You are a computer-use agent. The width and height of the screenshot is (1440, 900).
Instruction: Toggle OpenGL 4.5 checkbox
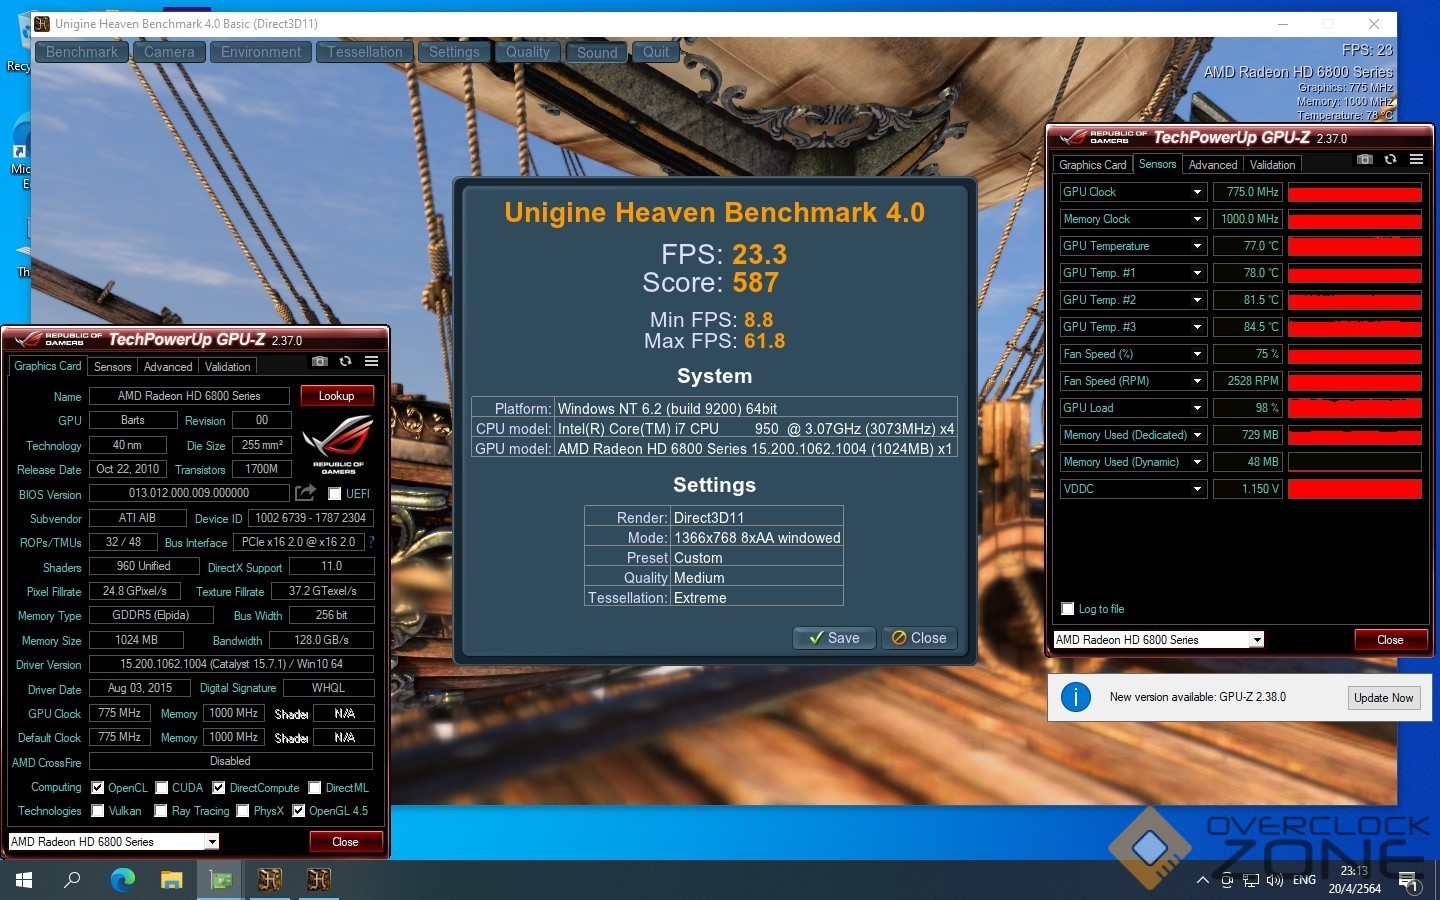pyautogui.click(x=298, y=811)
